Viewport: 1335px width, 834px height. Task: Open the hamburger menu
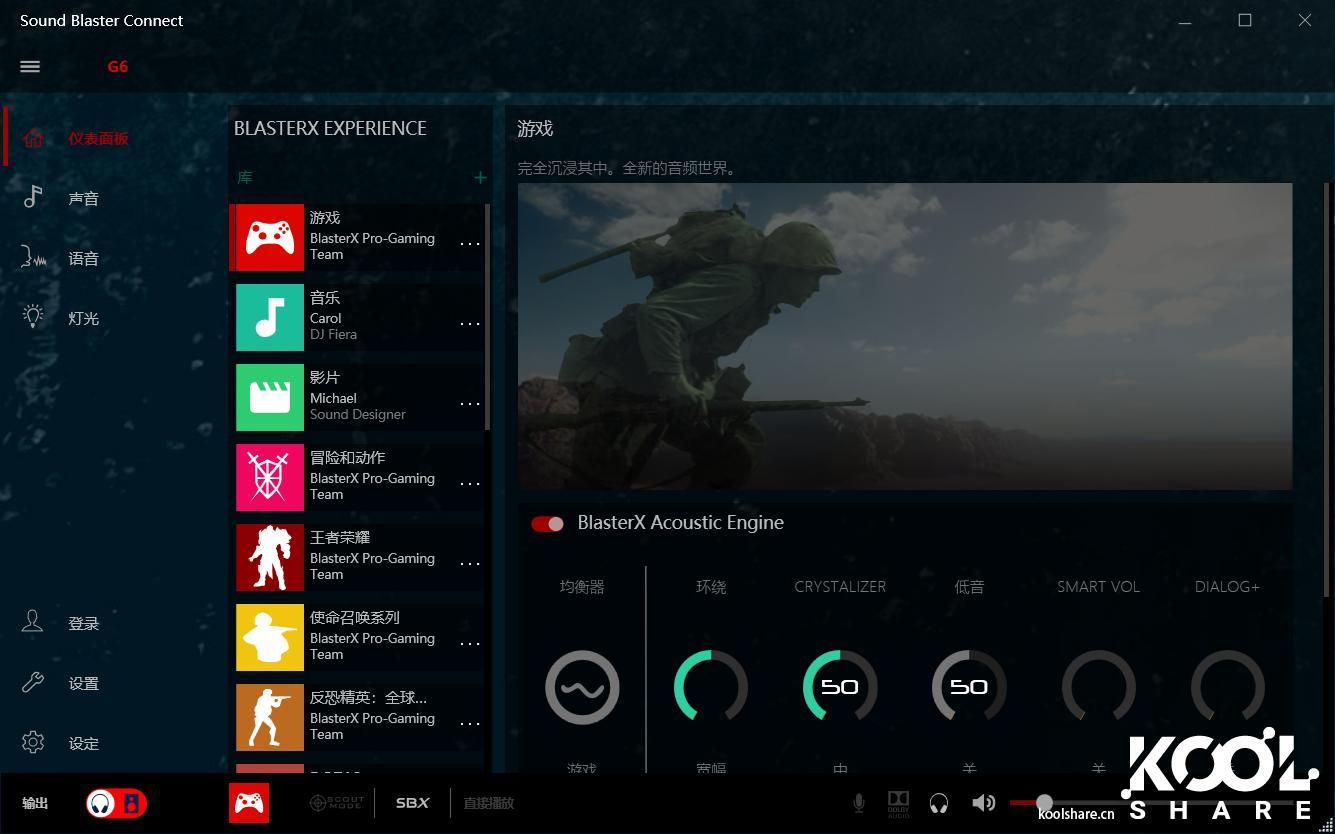[x=30, y=67]
